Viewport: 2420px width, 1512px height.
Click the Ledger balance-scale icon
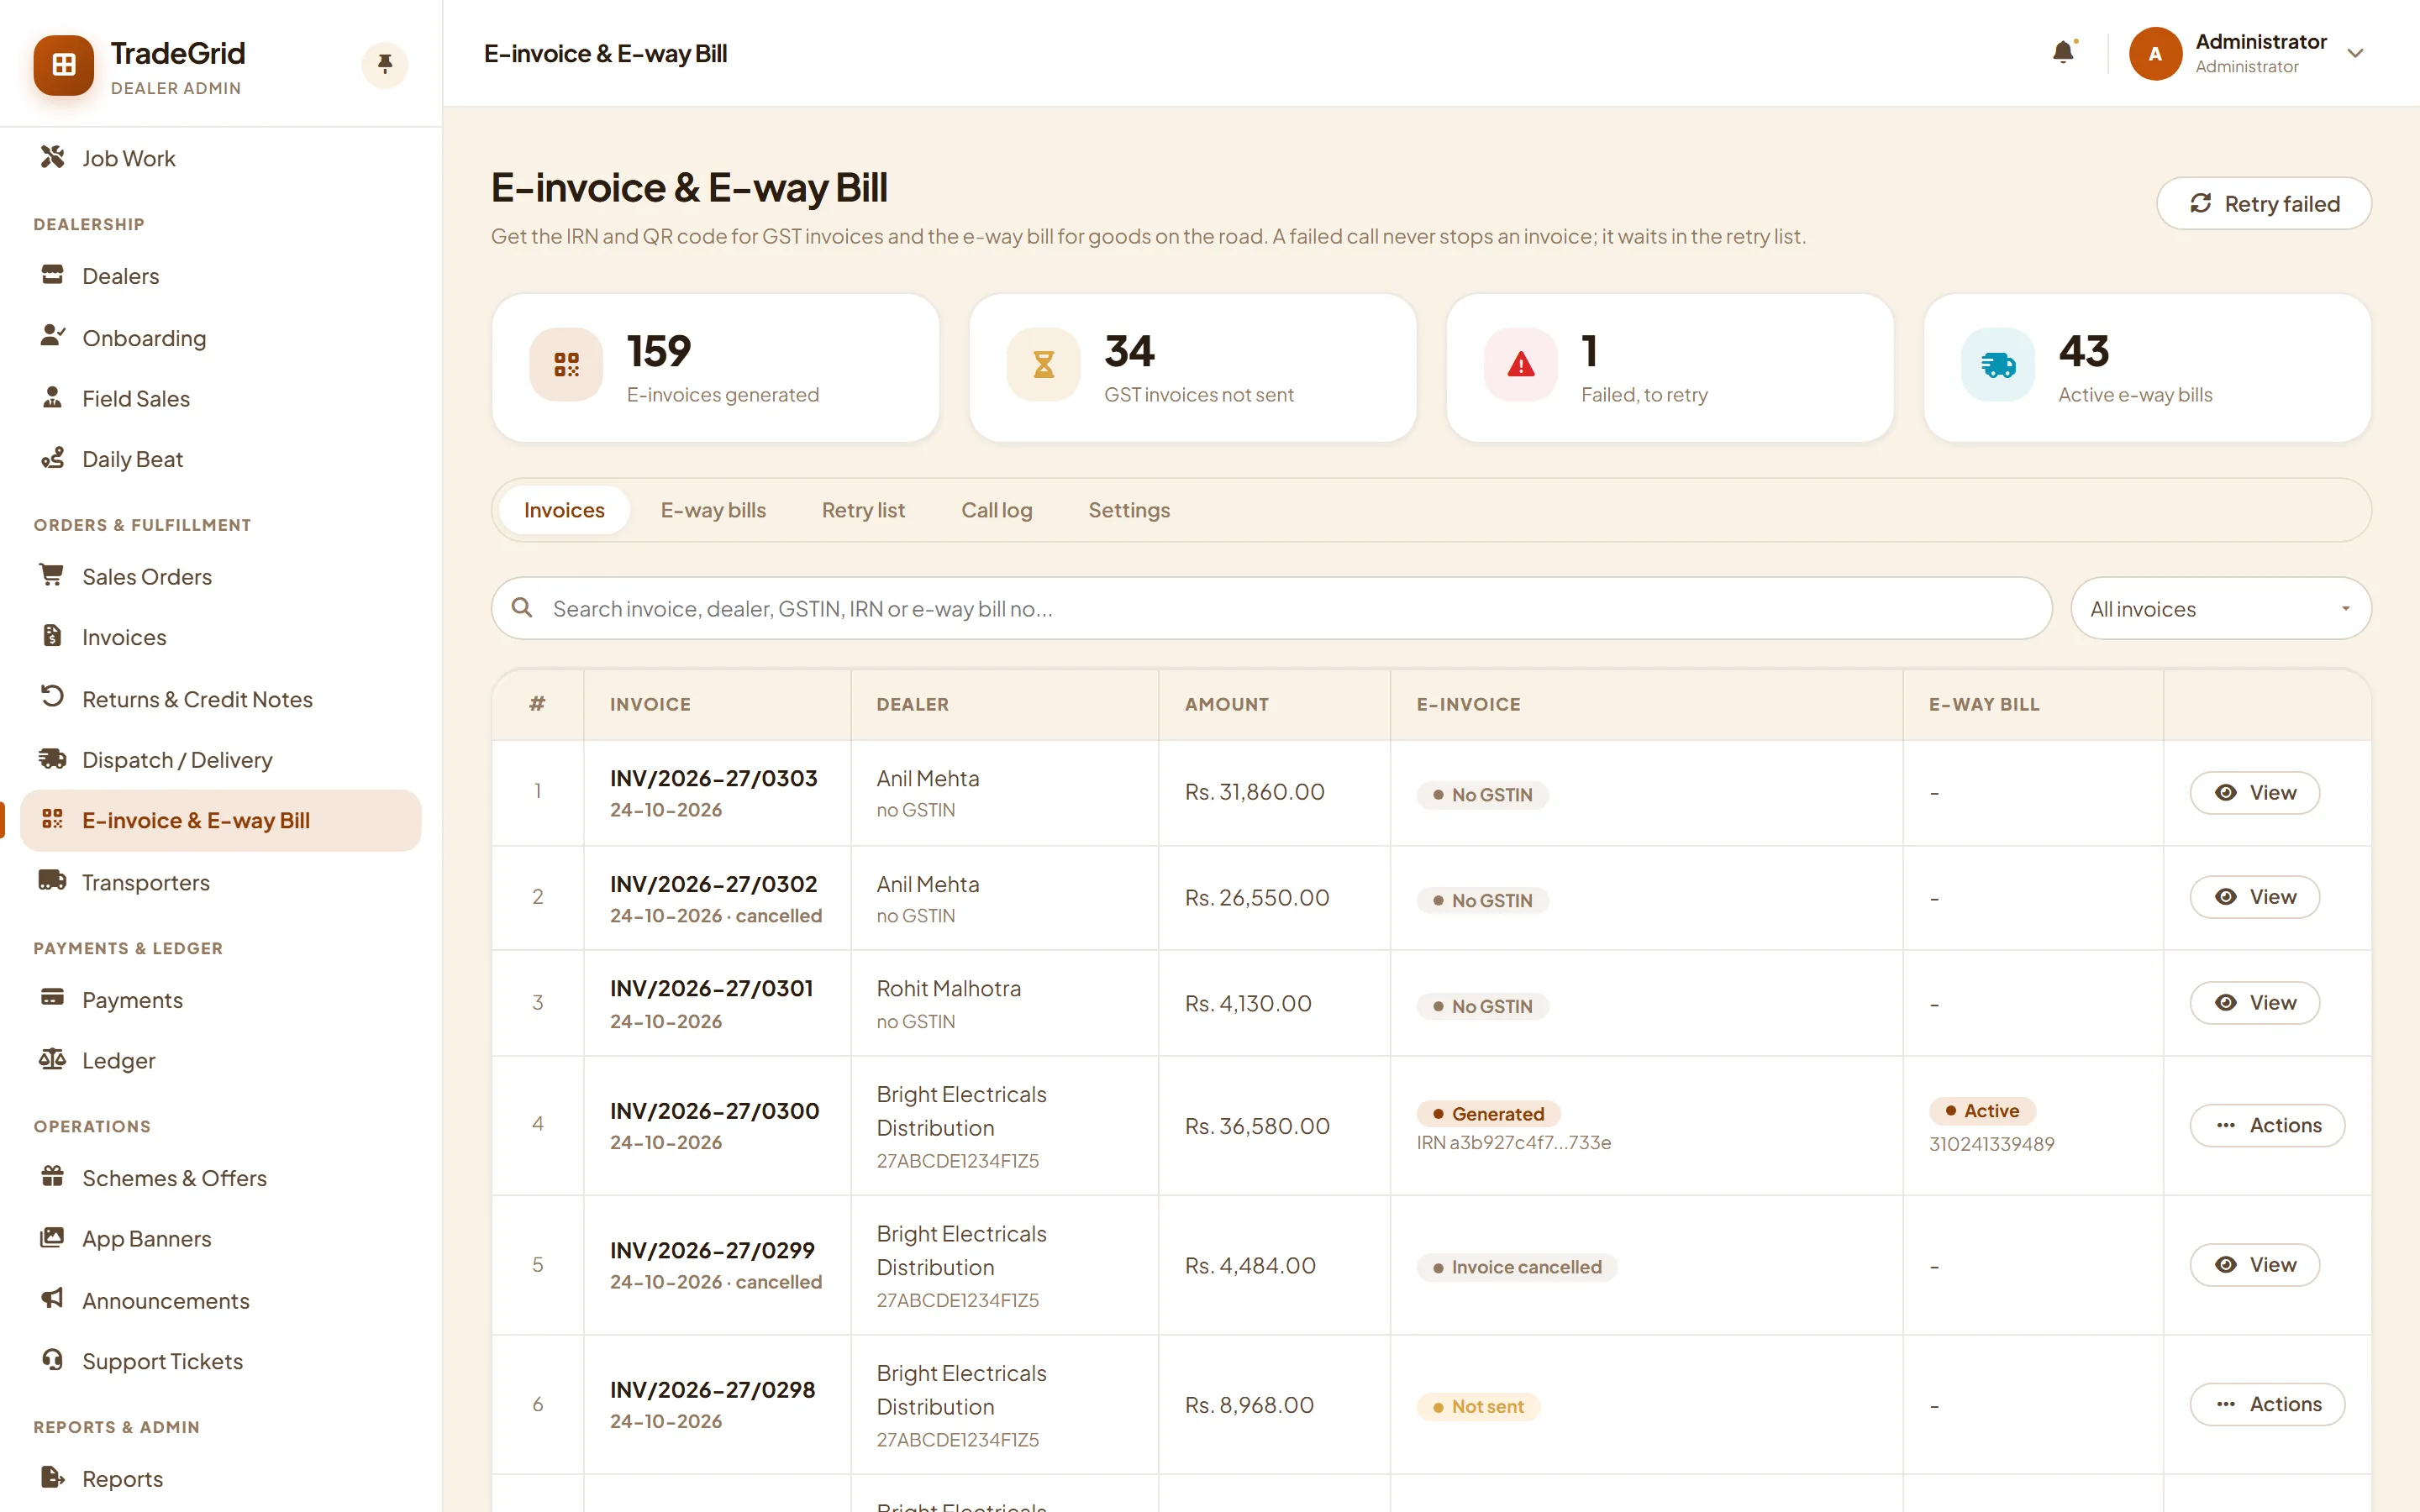(x=52, y=1059)
